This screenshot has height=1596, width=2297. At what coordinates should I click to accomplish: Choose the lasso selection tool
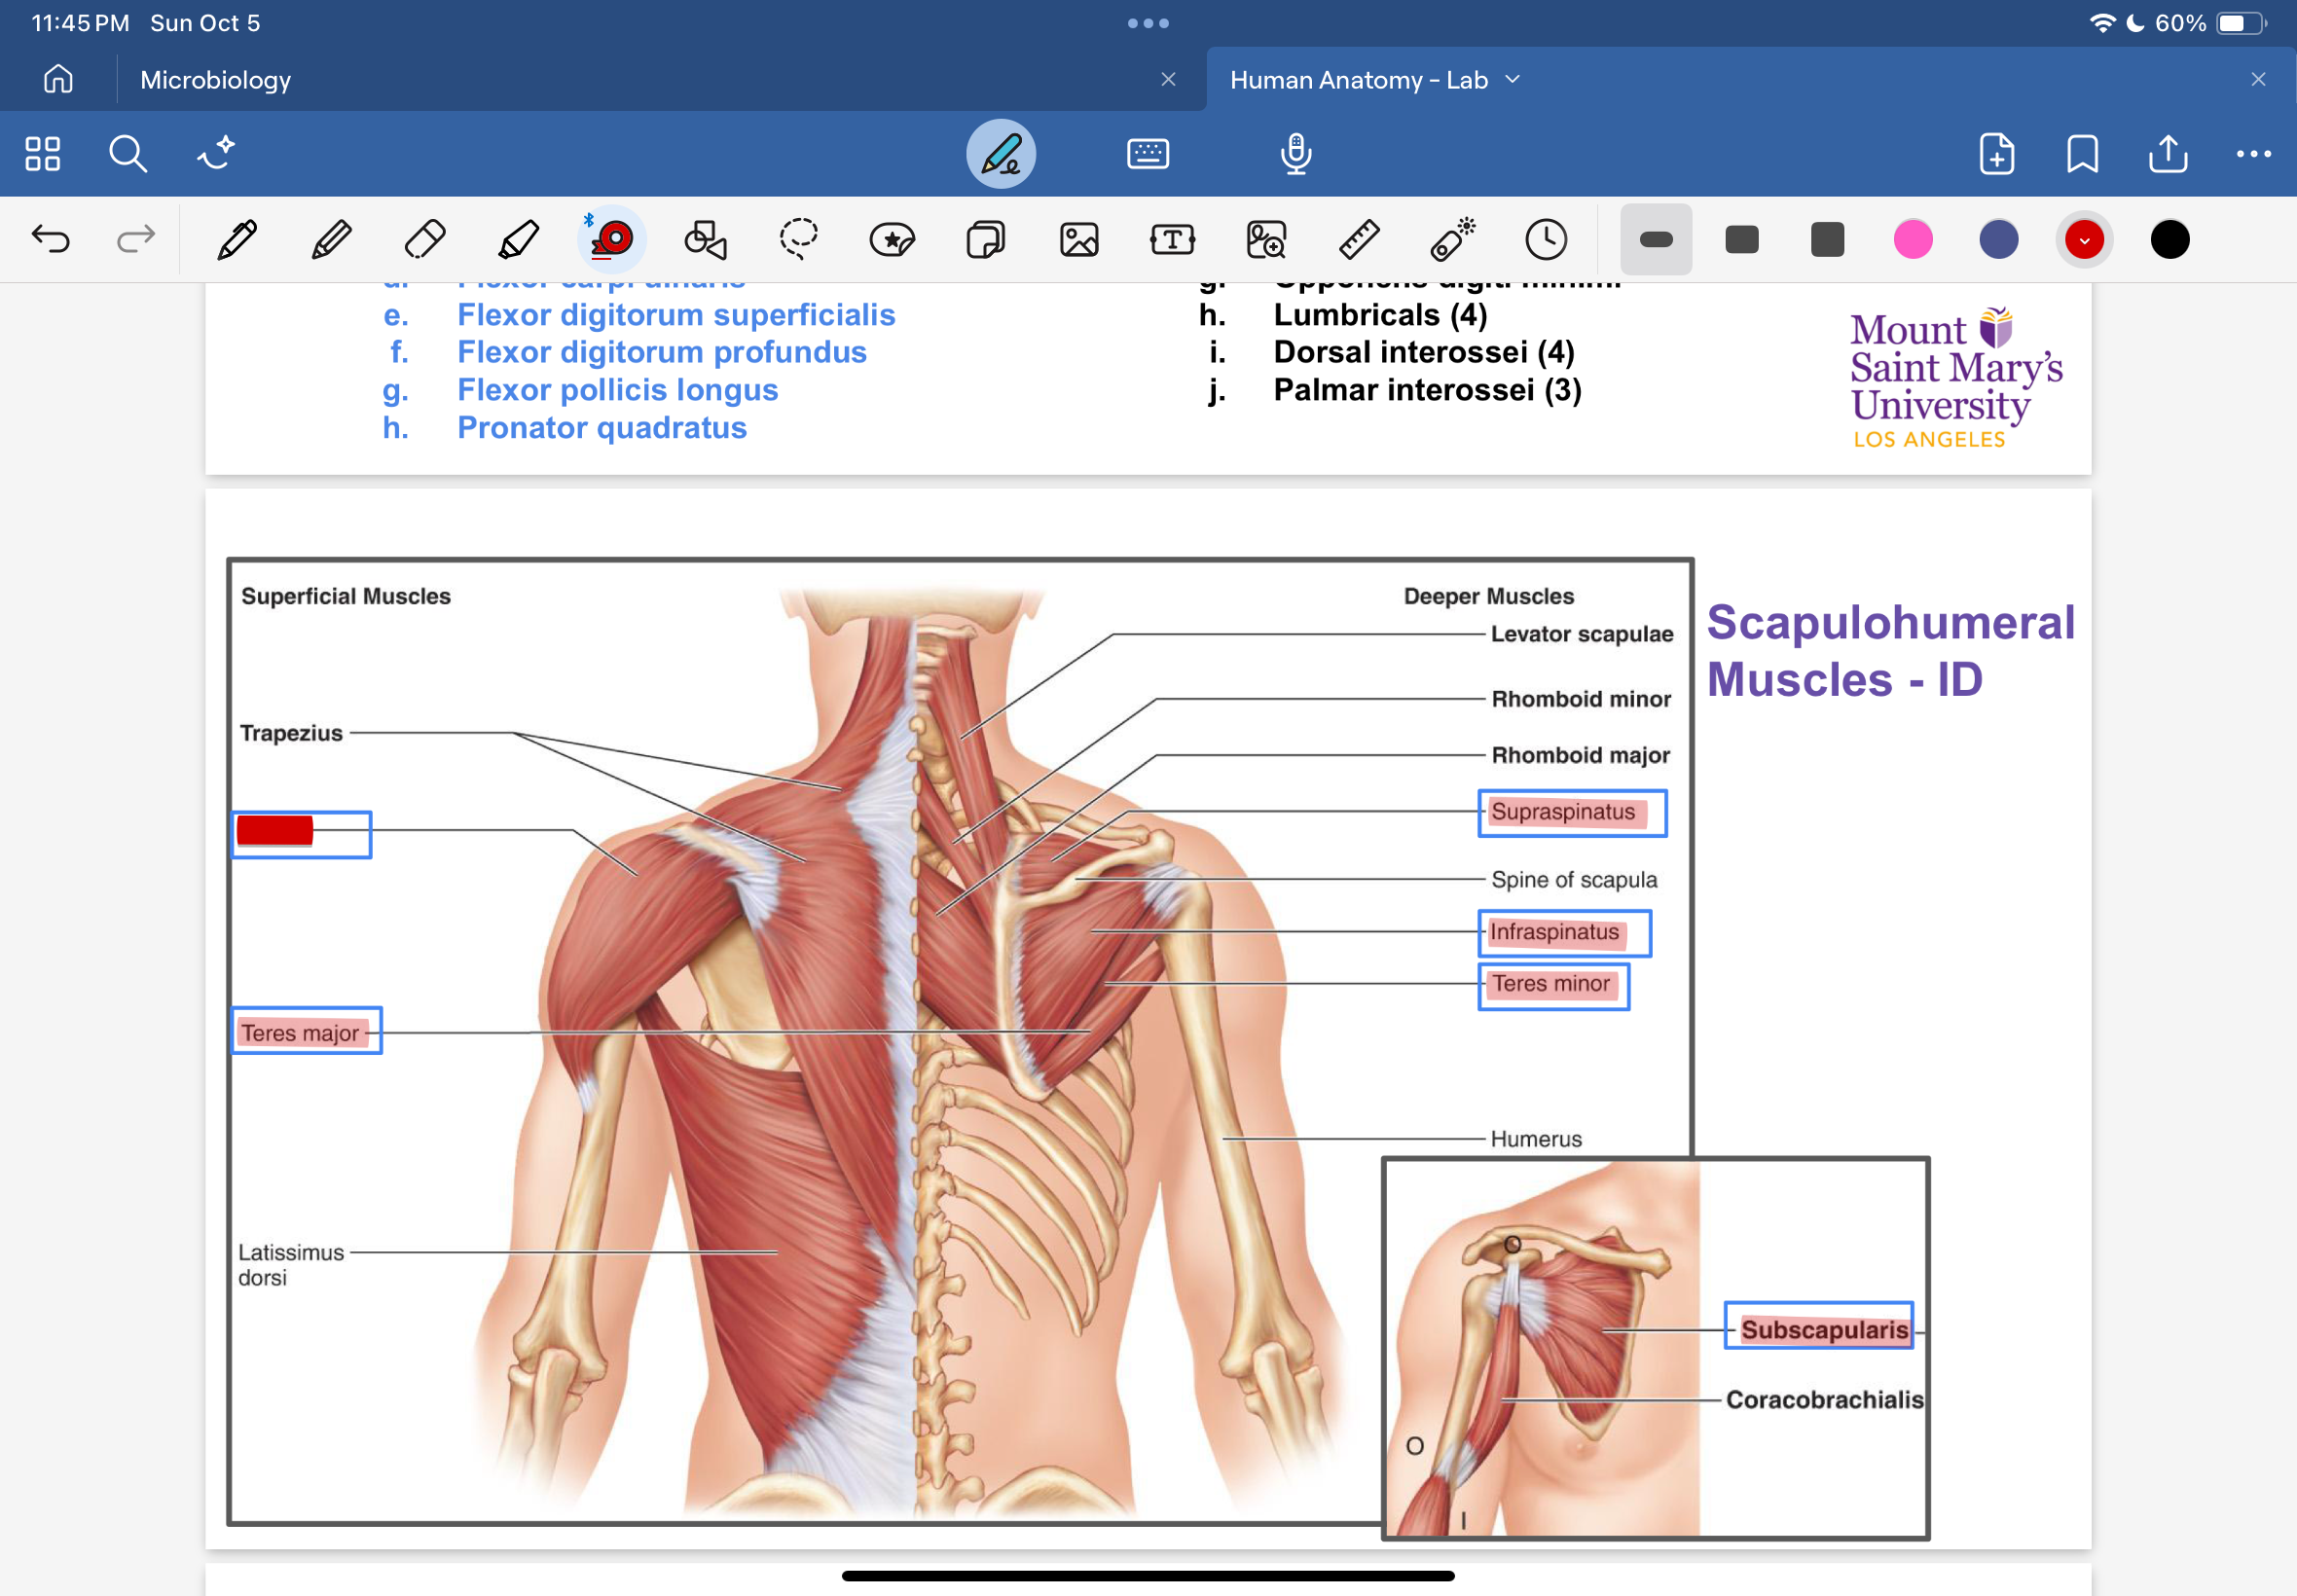pyautogui.click(x=798, y=240)
